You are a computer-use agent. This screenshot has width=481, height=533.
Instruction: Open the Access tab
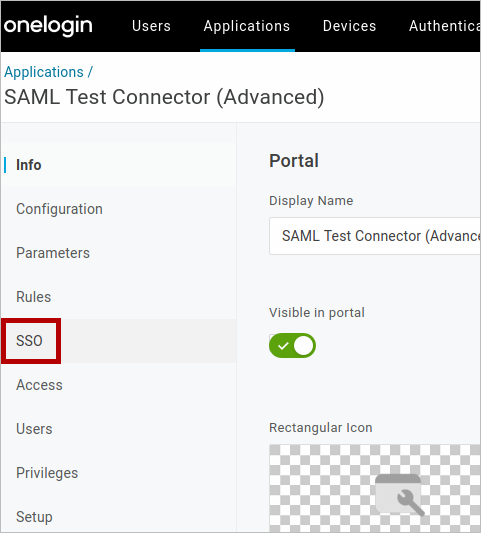[x=39, y=385]
